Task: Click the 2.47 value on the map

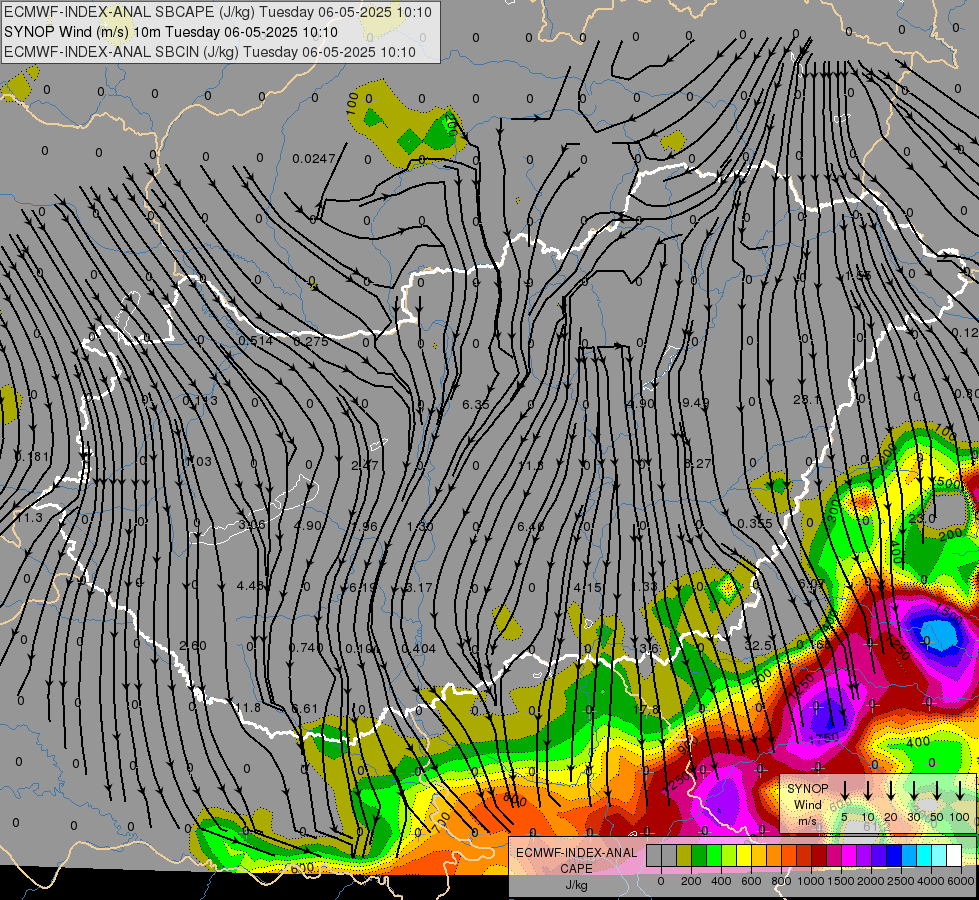Action: (x=365, y=465)
